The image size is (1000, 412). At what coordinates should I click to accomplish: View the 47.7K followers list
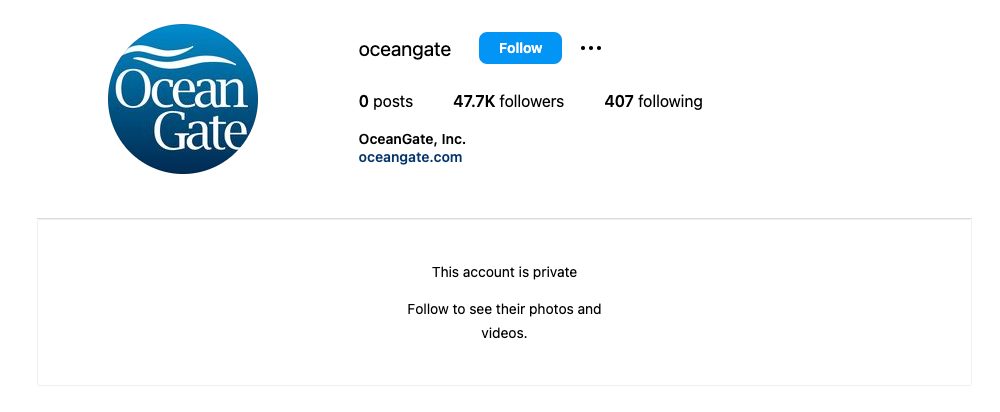tap(508, 101)
